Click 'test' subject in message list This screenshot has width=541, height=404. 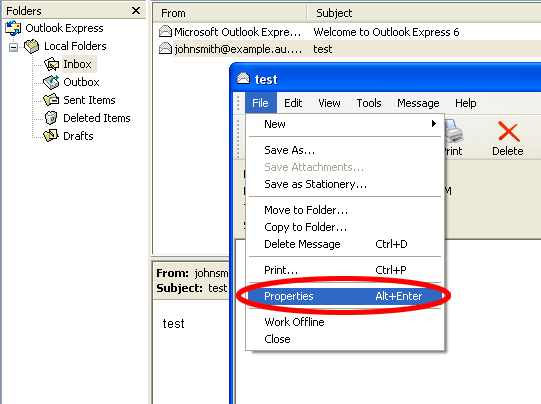(323, 49)
